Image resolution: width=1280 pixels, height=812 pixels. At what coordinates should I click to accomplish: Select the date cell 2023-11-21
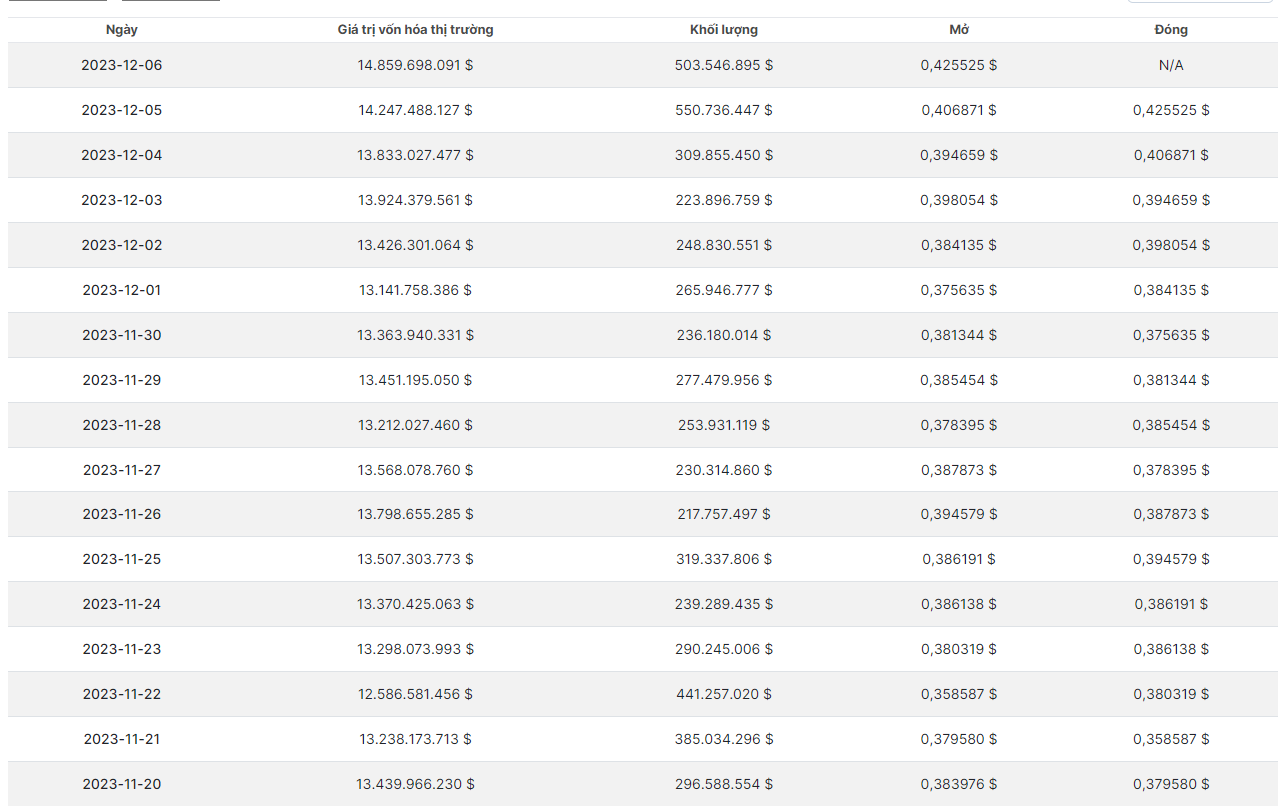121,739
